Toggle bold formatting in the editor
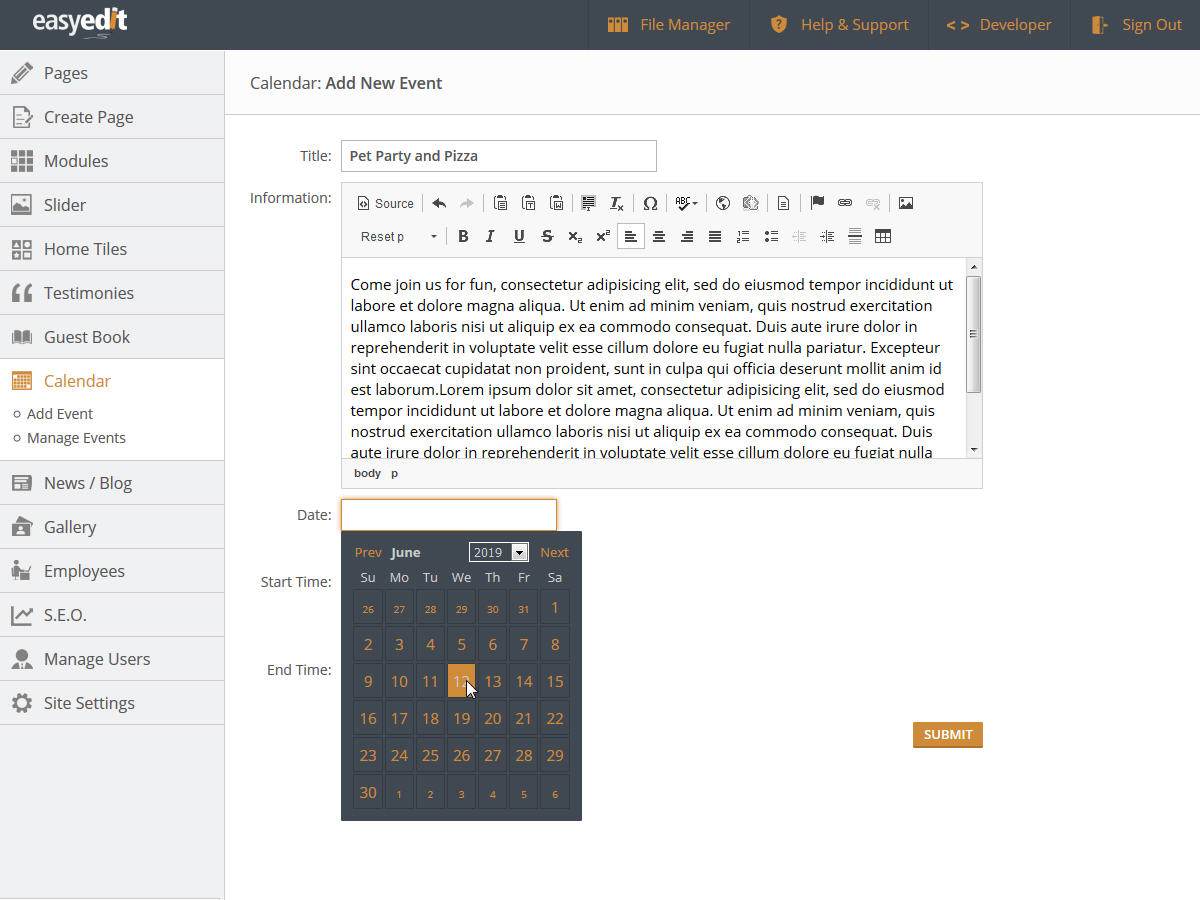Screen dimensions: 1200x900 click(463, 237)
